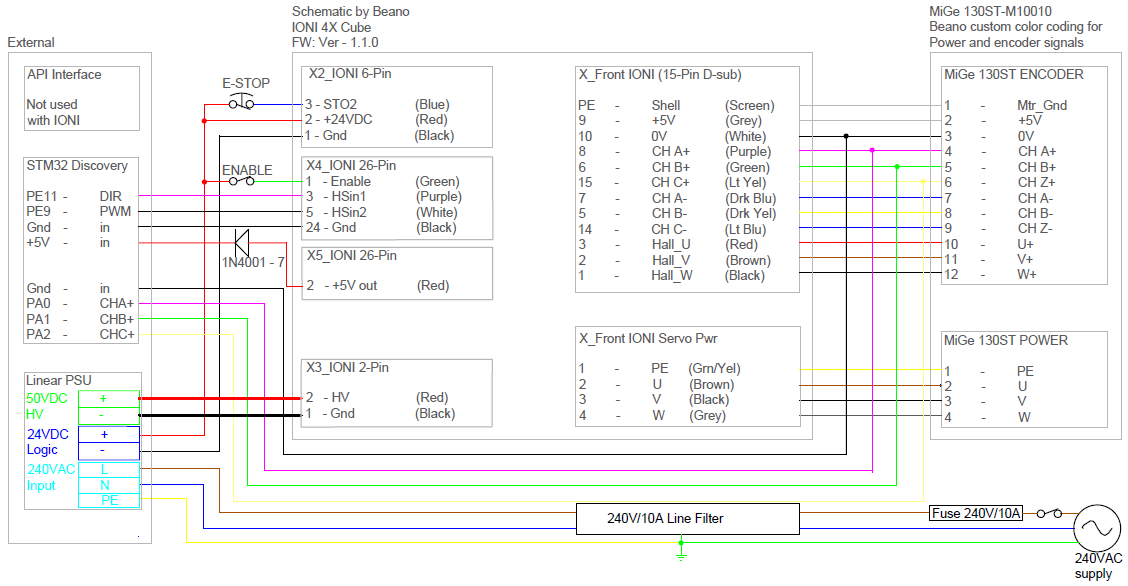Click the '(Drk Blu)' wire color label

click(x=750, y=198)
